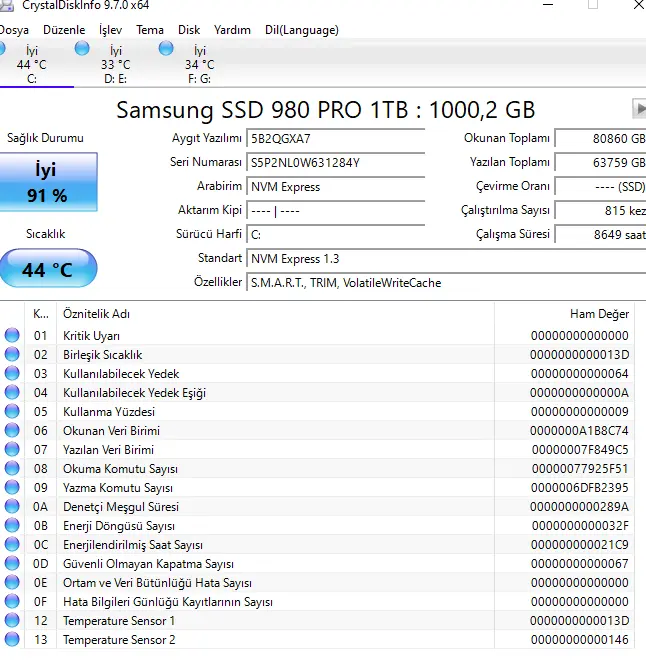The image size is (646, 663).
Task: Click the Arabirim field NVM Express
Action: (336, 187)
